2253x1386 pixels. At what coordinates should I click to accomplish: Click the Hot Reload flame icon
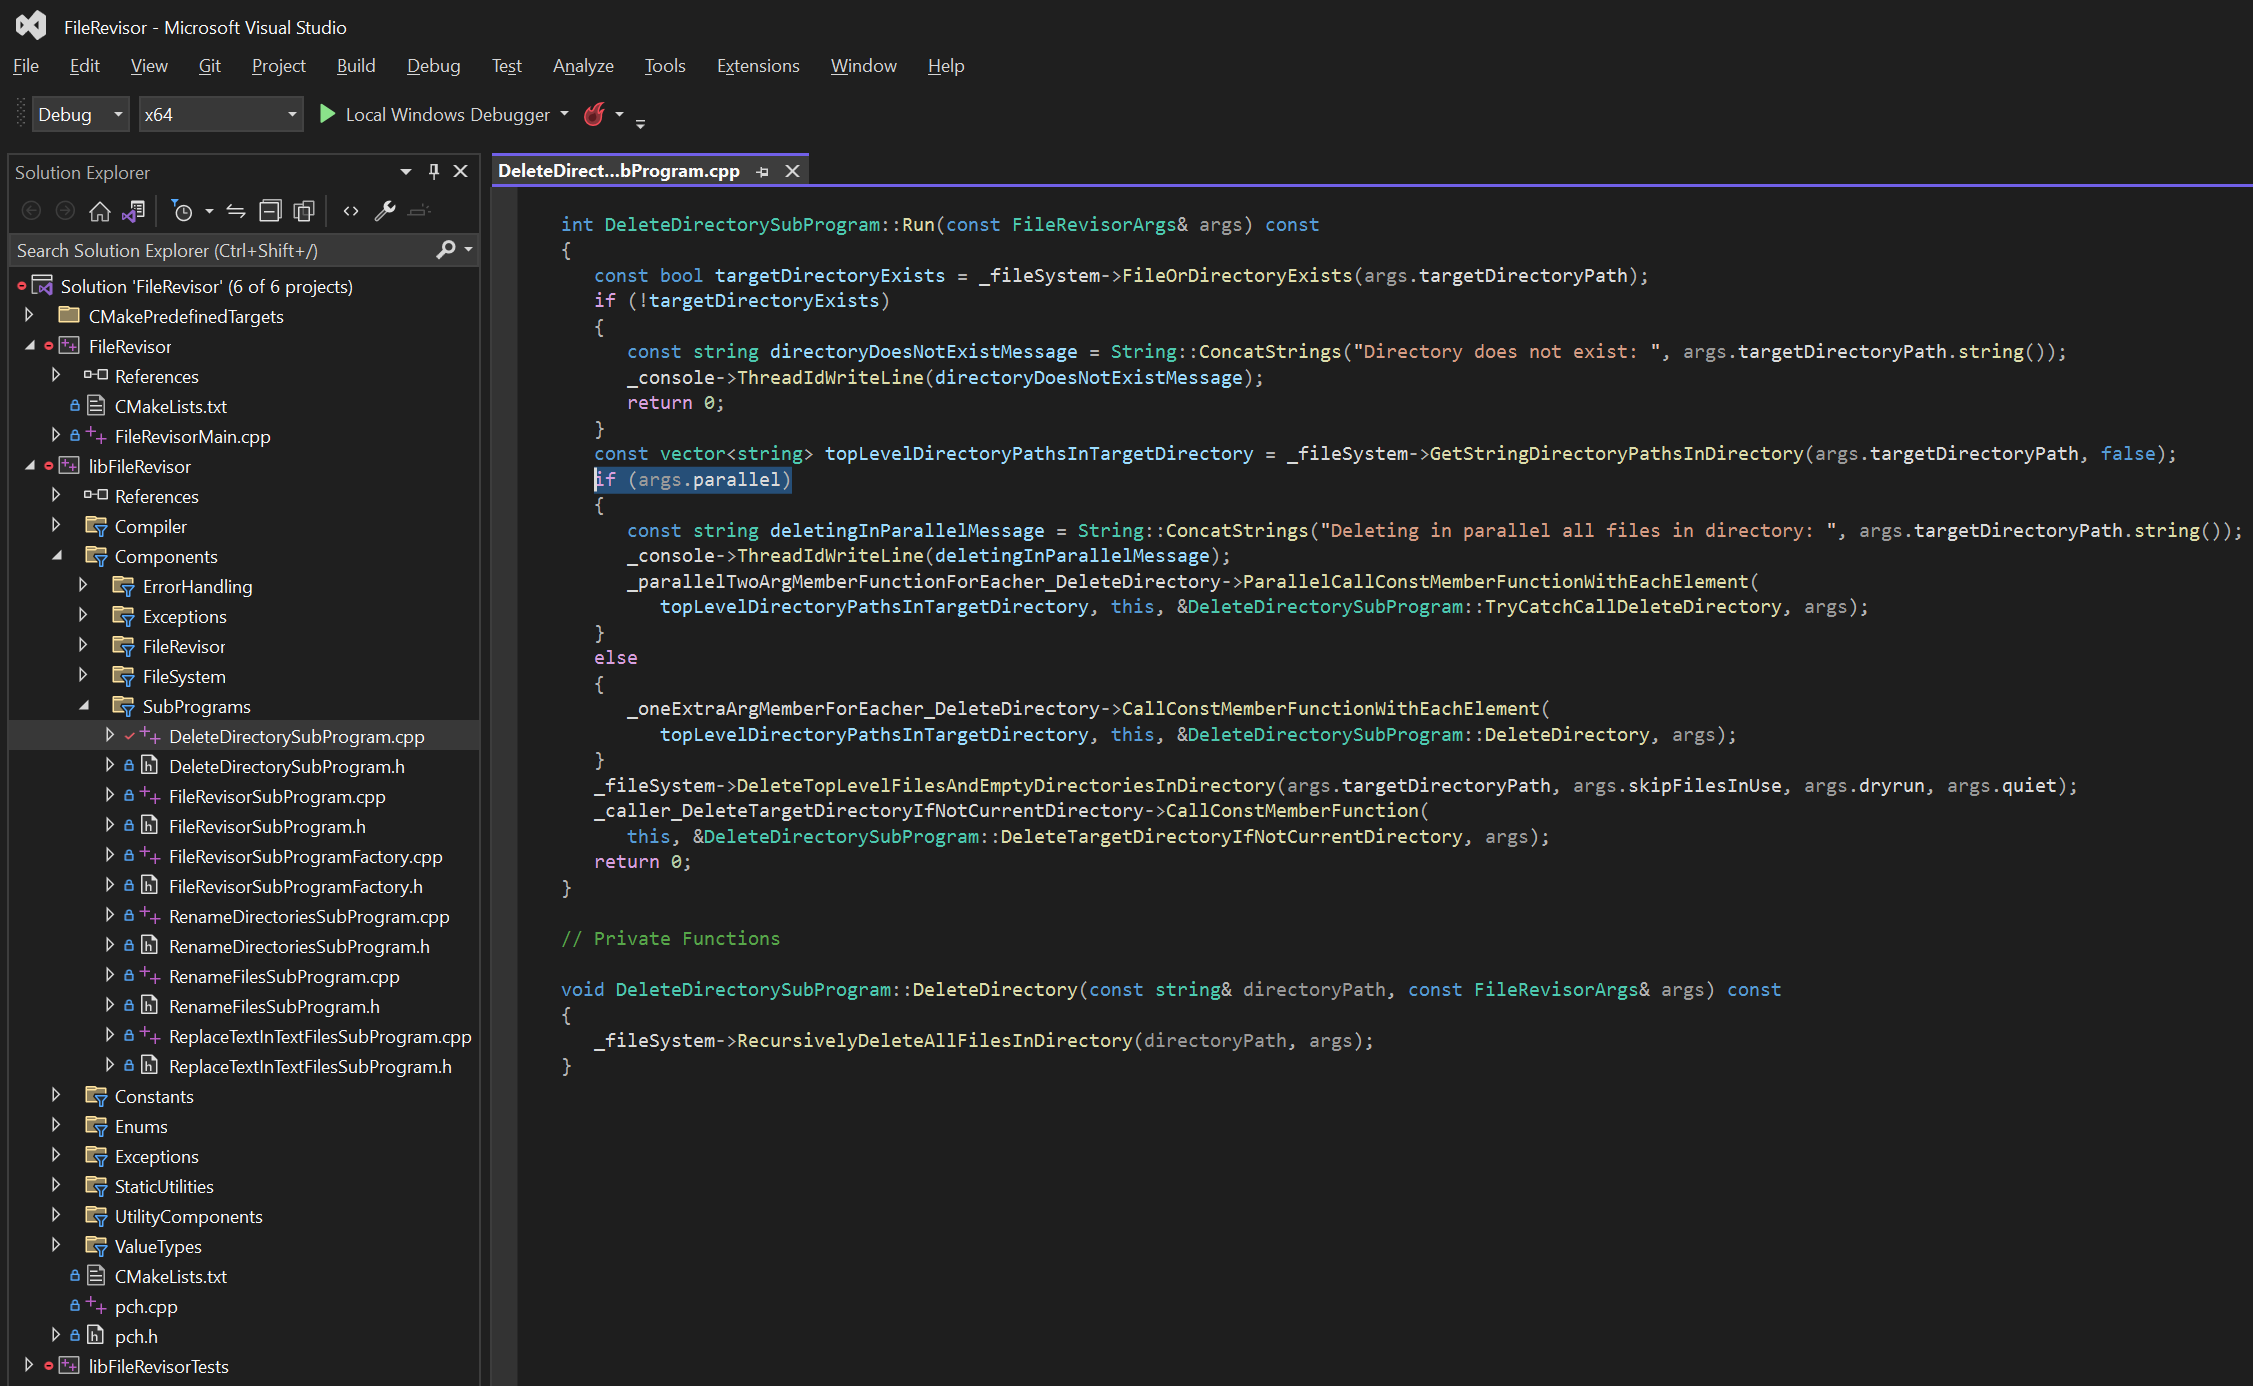pos(594,114)
